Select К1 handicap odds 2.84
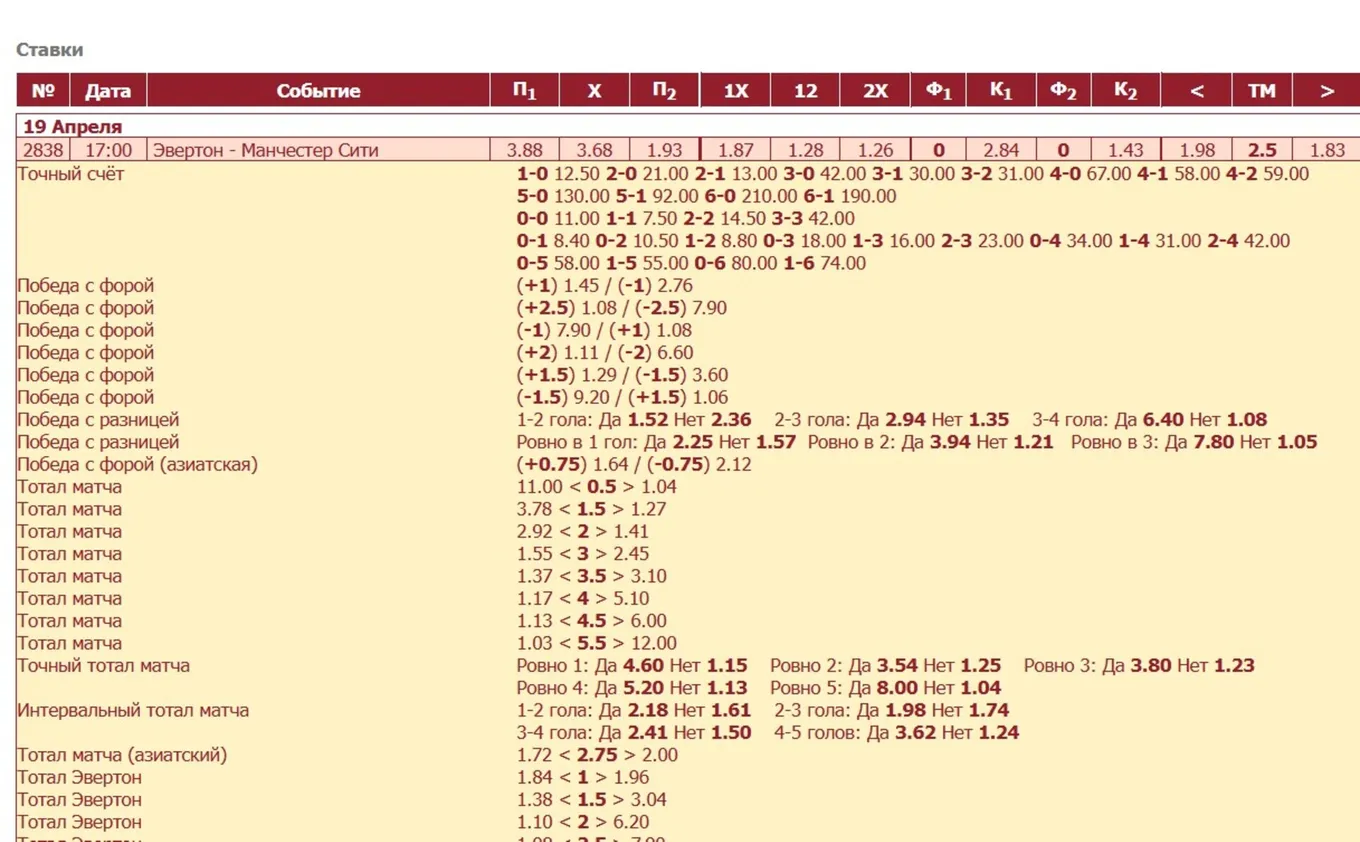Screen dimensions: 1360x842 [x=1001, y=150]
